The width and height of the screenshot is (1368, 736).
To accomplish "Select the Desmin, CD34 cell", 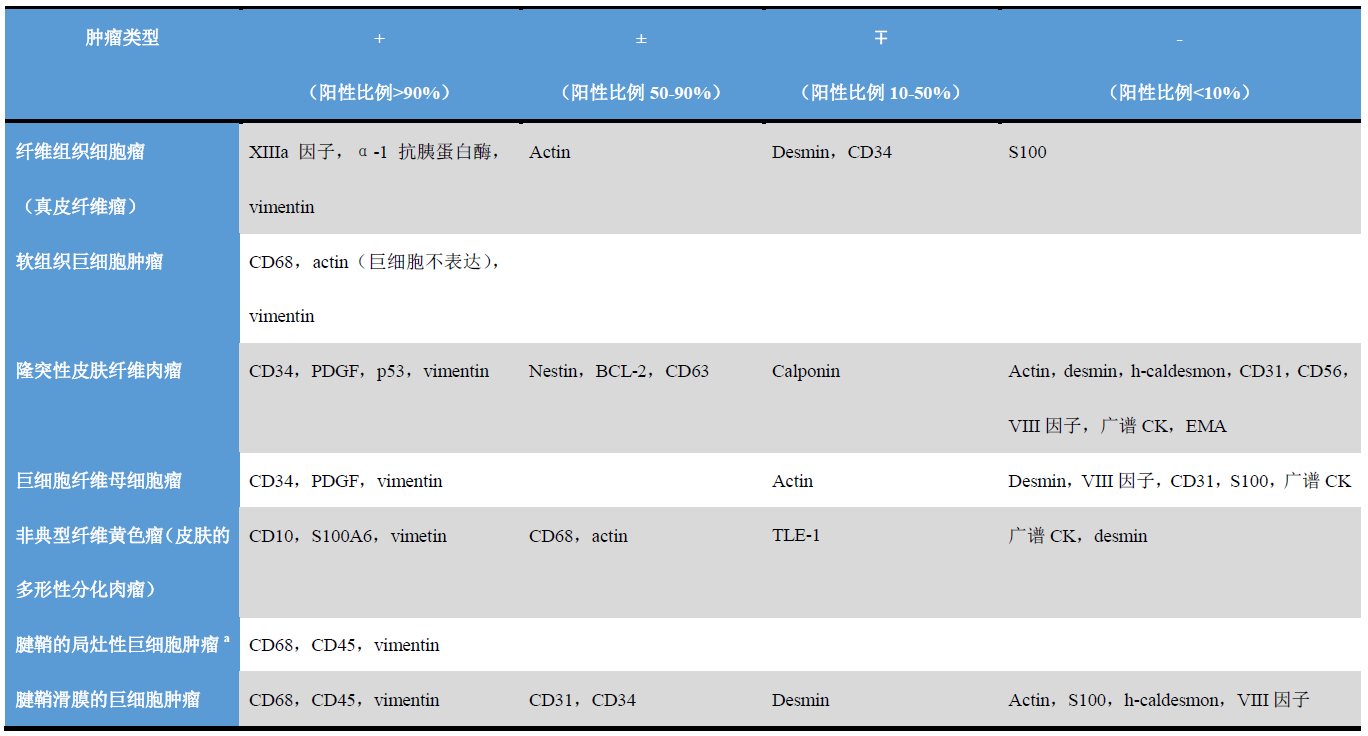I will [x=831, y=152].
